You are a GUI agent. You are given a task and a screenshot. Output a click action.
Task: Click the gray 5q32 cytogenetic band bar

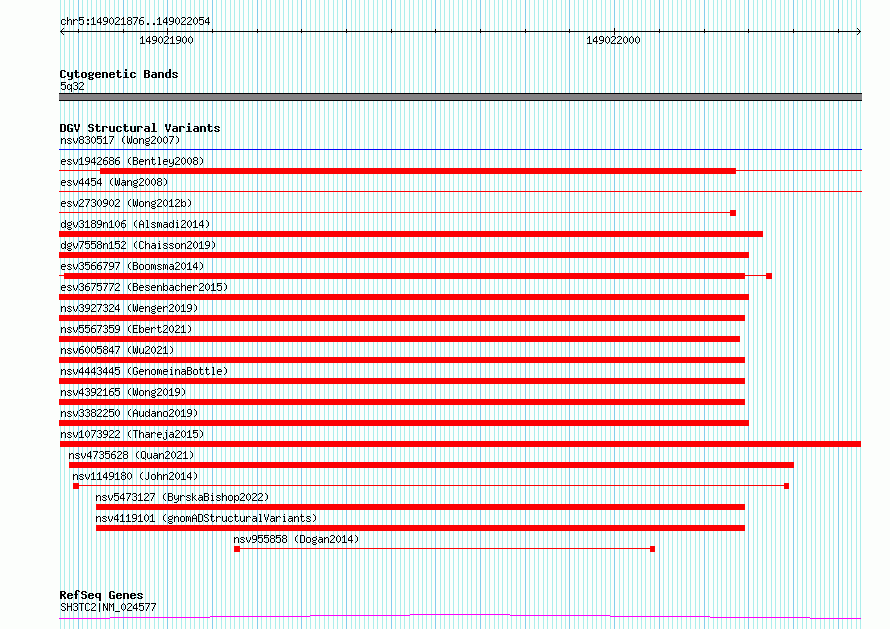(x=460, y=97)
